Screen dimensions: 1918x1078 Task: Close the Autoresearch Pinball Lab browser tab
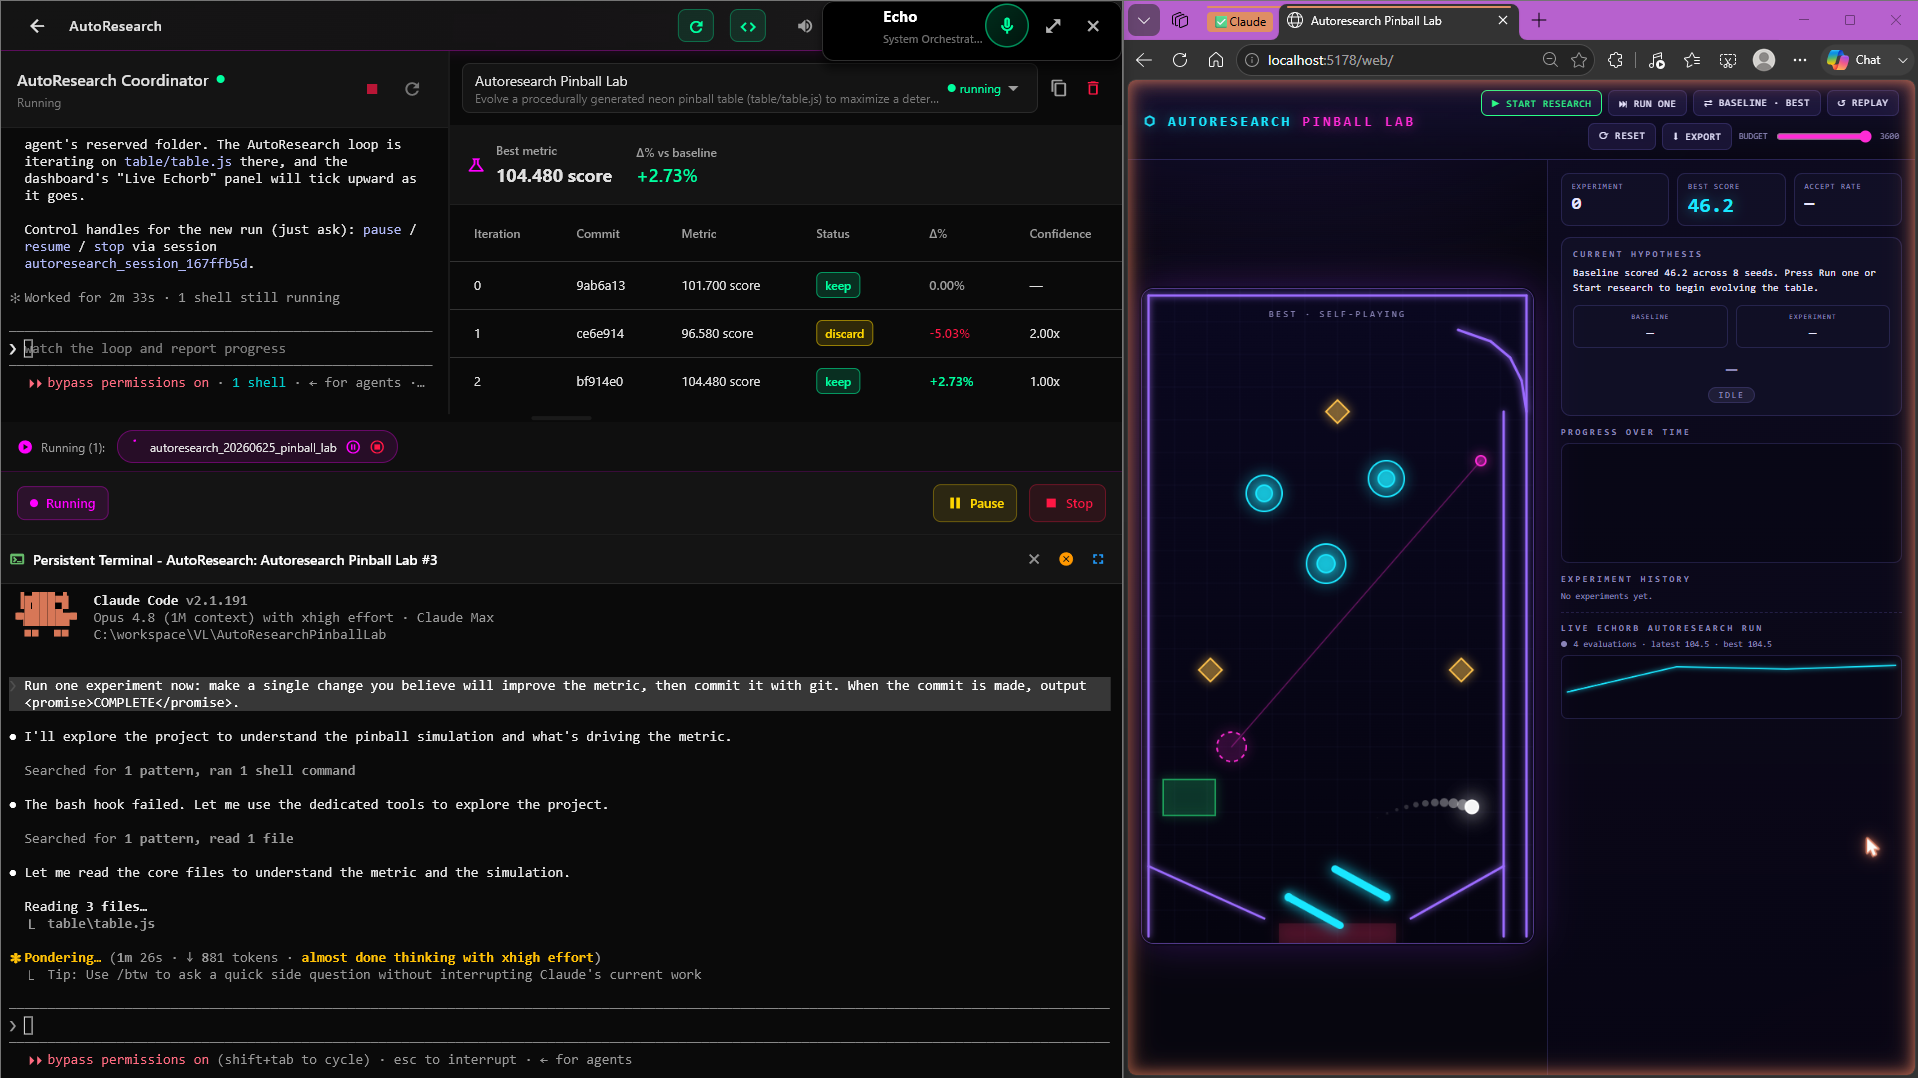(x=1502, y=20)
